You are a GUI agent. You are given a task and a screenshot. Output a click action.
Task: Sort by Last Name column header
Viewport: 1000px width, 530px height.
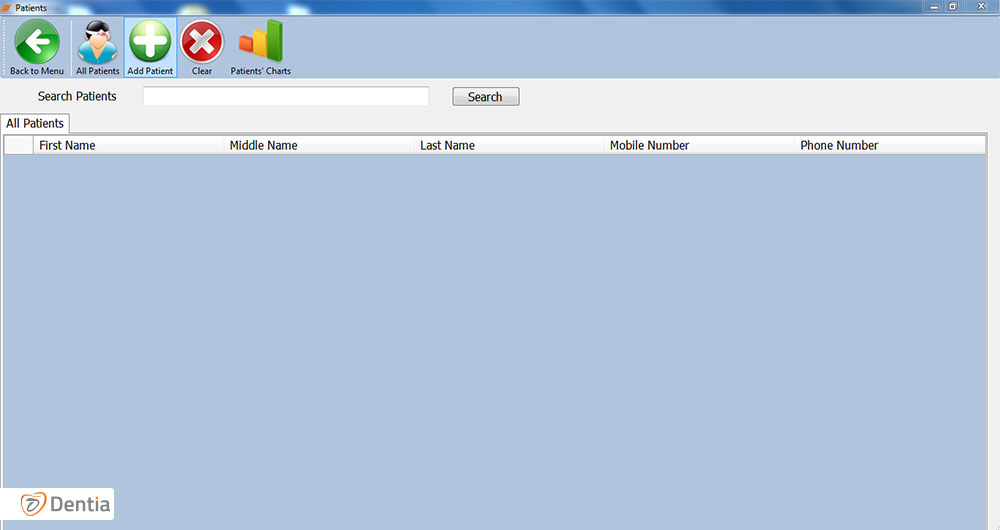(509, 146)
